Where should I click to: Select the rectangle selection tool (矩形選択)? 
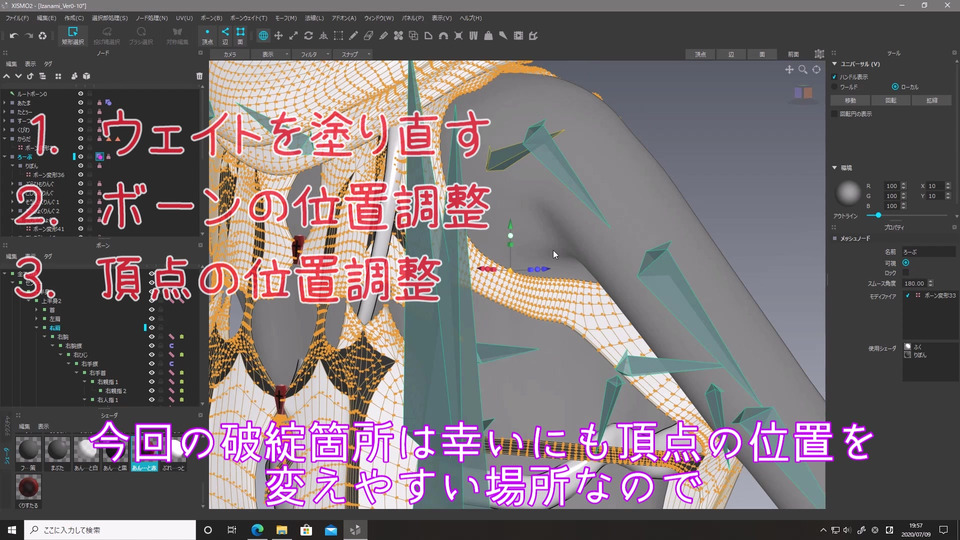tap(72, 36)
